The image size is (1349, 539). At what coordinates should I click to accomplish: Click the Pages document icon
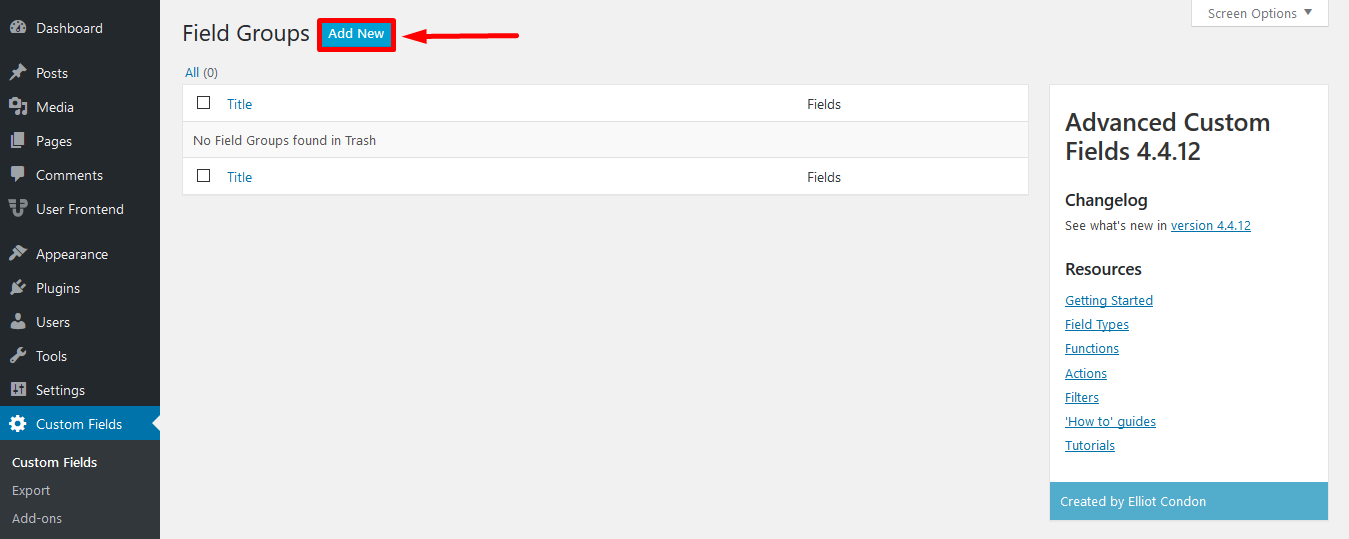(18, 141)
